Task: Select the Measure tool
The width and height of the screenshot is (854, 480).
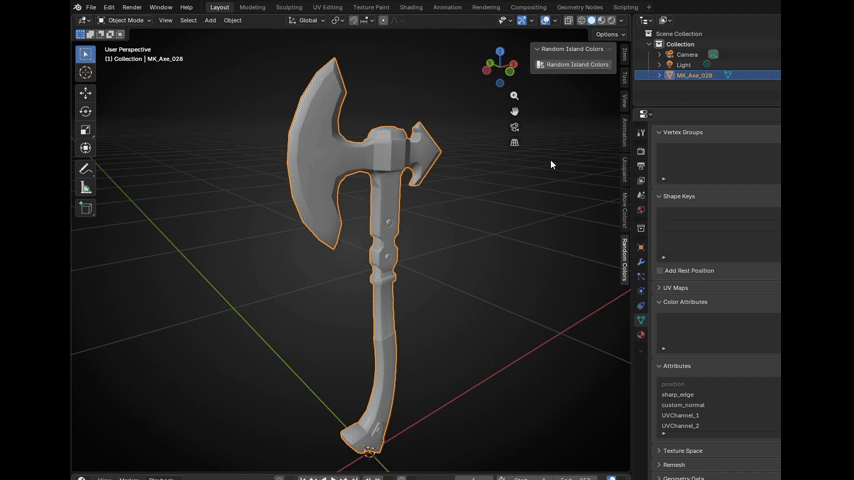Action: tap(85, 187)
